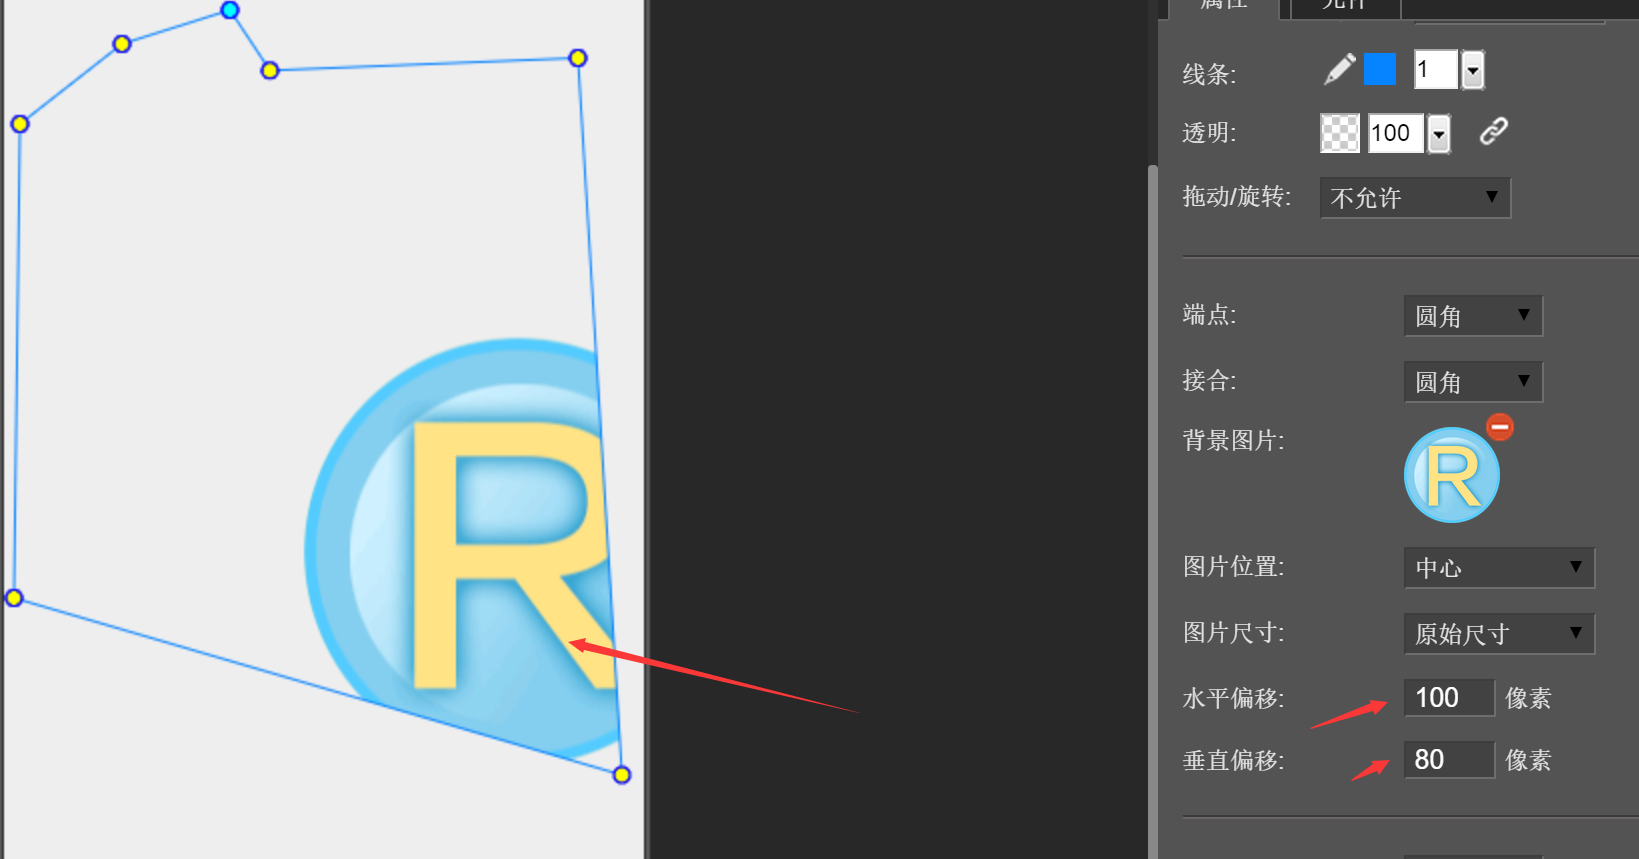Toggle the chain link icon beside opacity
This screenshot has height=859, width=1639.
tap(1493, 131)
